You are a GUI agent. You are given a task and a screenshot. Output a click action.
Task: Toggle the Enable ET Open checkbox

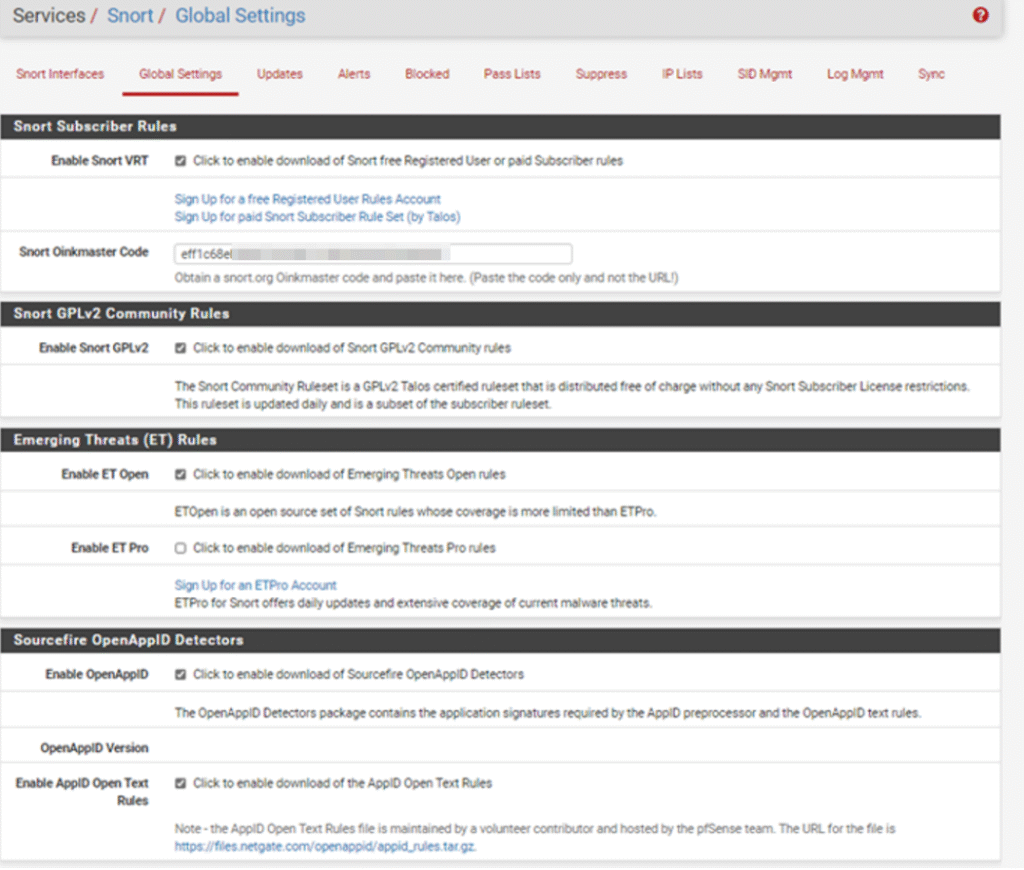click(181, 475)
